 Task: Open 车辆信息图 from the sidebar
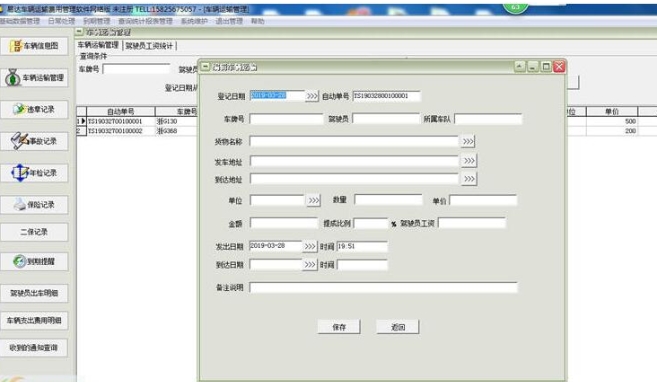pos(34,46)
